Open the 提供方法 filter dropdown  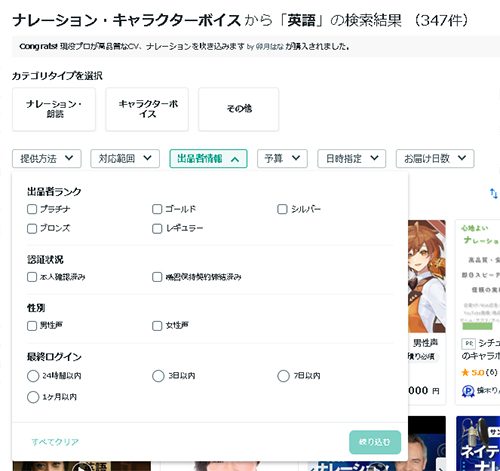tap(47, 158)
